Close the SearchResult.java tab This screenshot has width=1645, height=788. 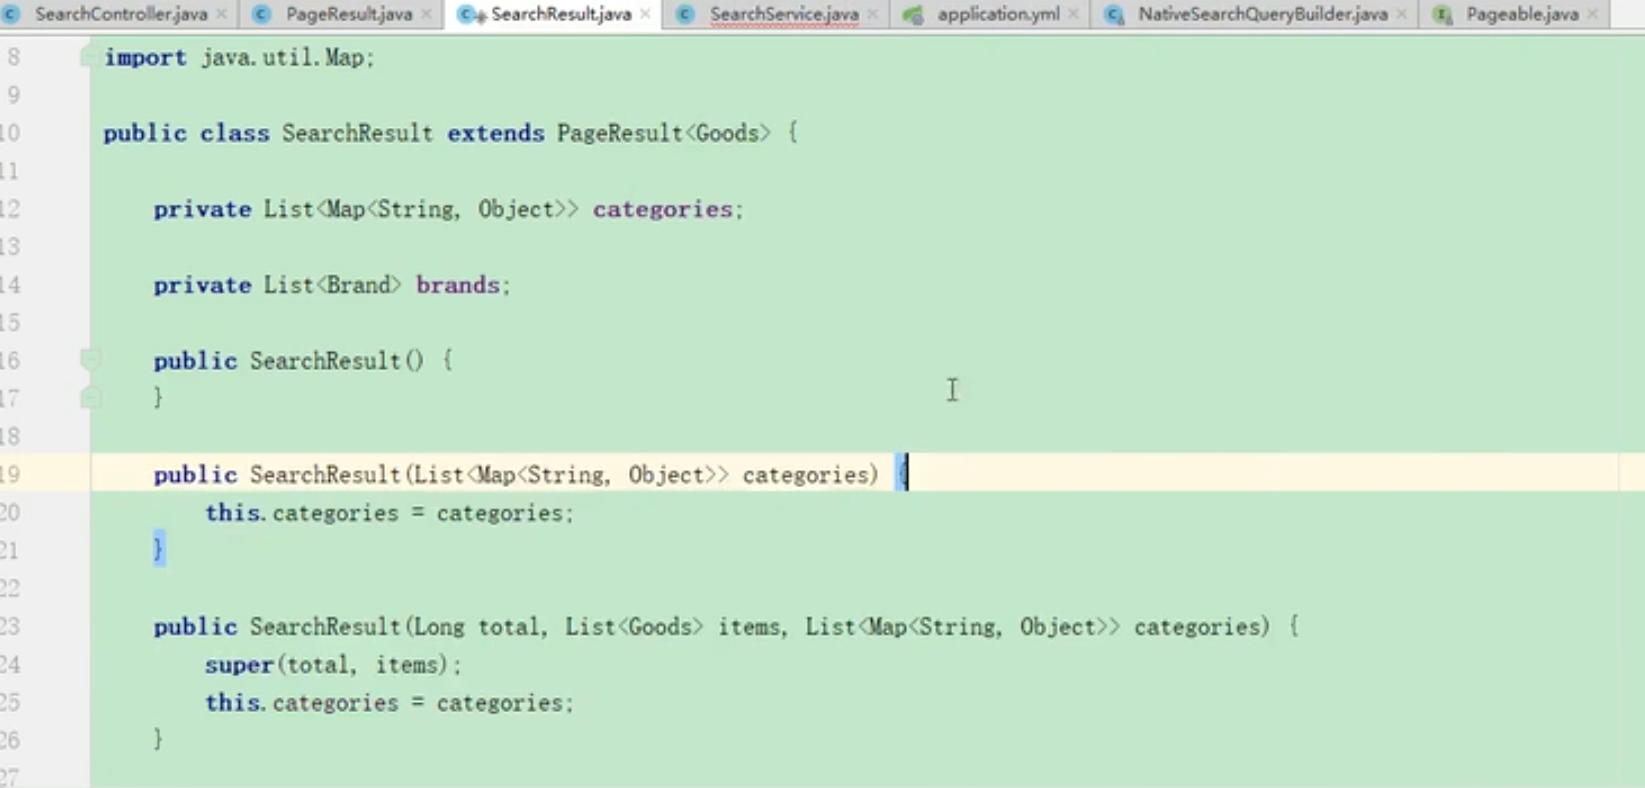tap(645, 14)
